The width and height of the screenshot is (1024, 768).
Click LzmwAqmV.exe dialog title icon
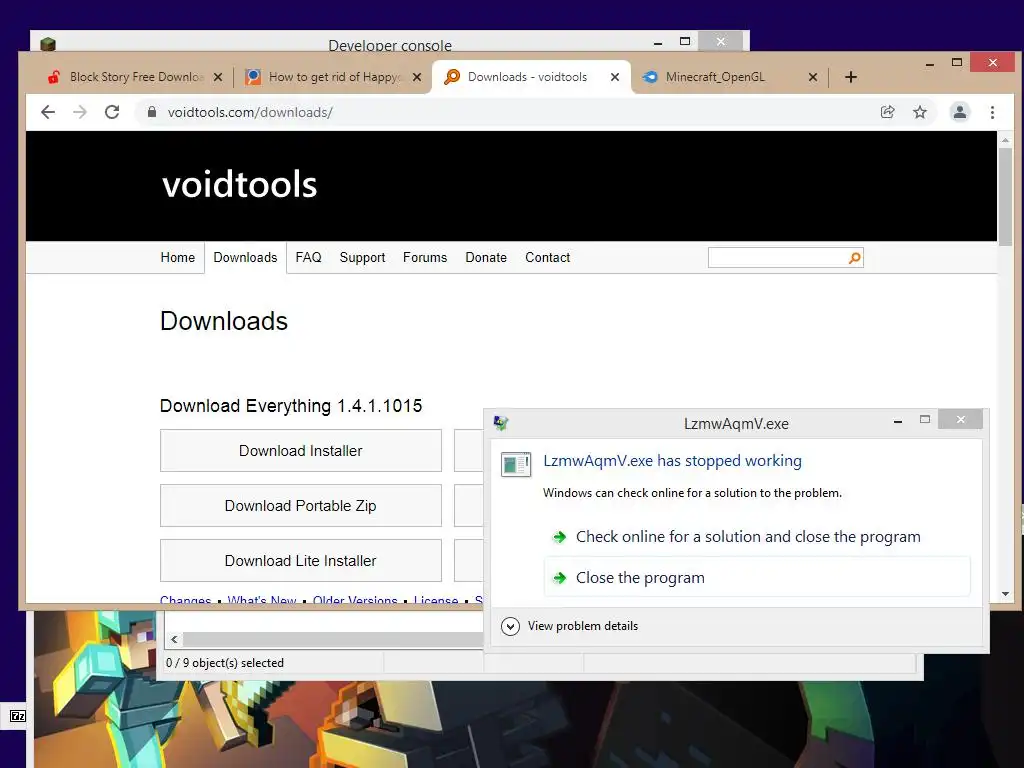[x=501, y=423]
